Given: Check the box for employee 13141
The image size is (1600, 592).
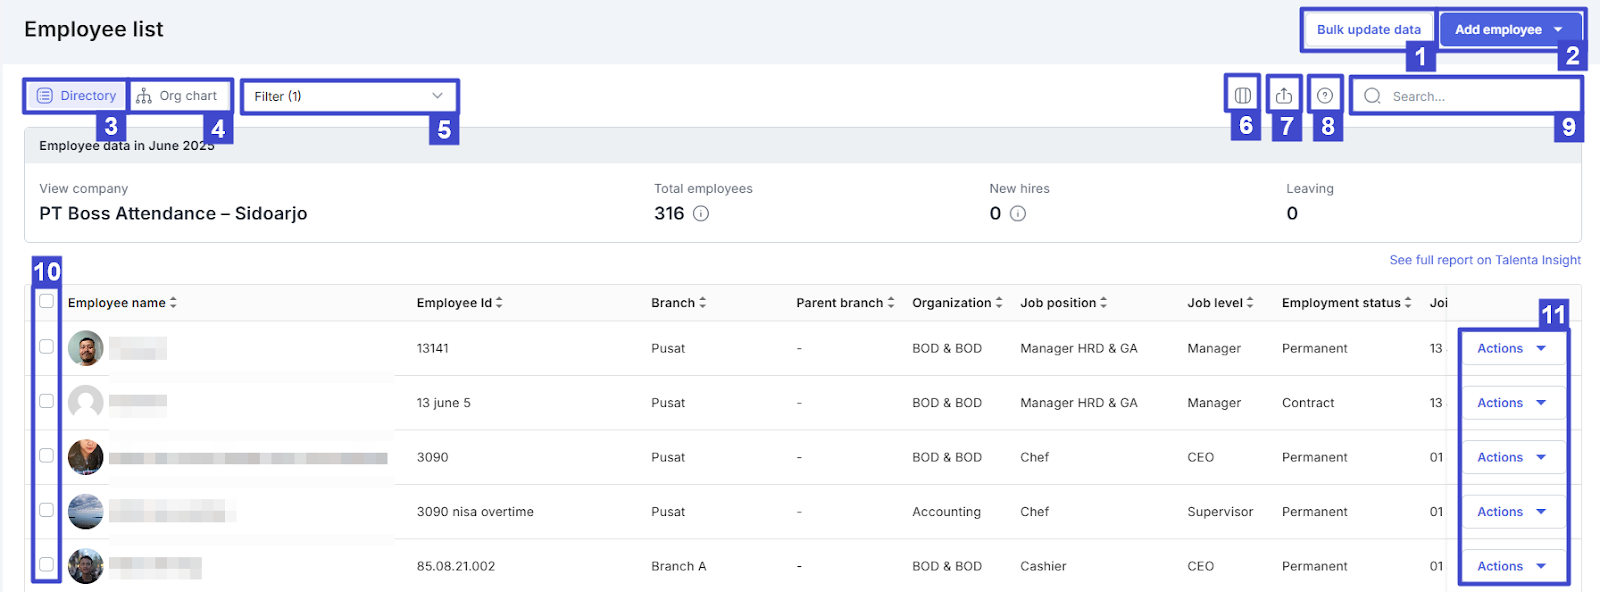Looking at the screenshot, I should [x=46, y=347].
